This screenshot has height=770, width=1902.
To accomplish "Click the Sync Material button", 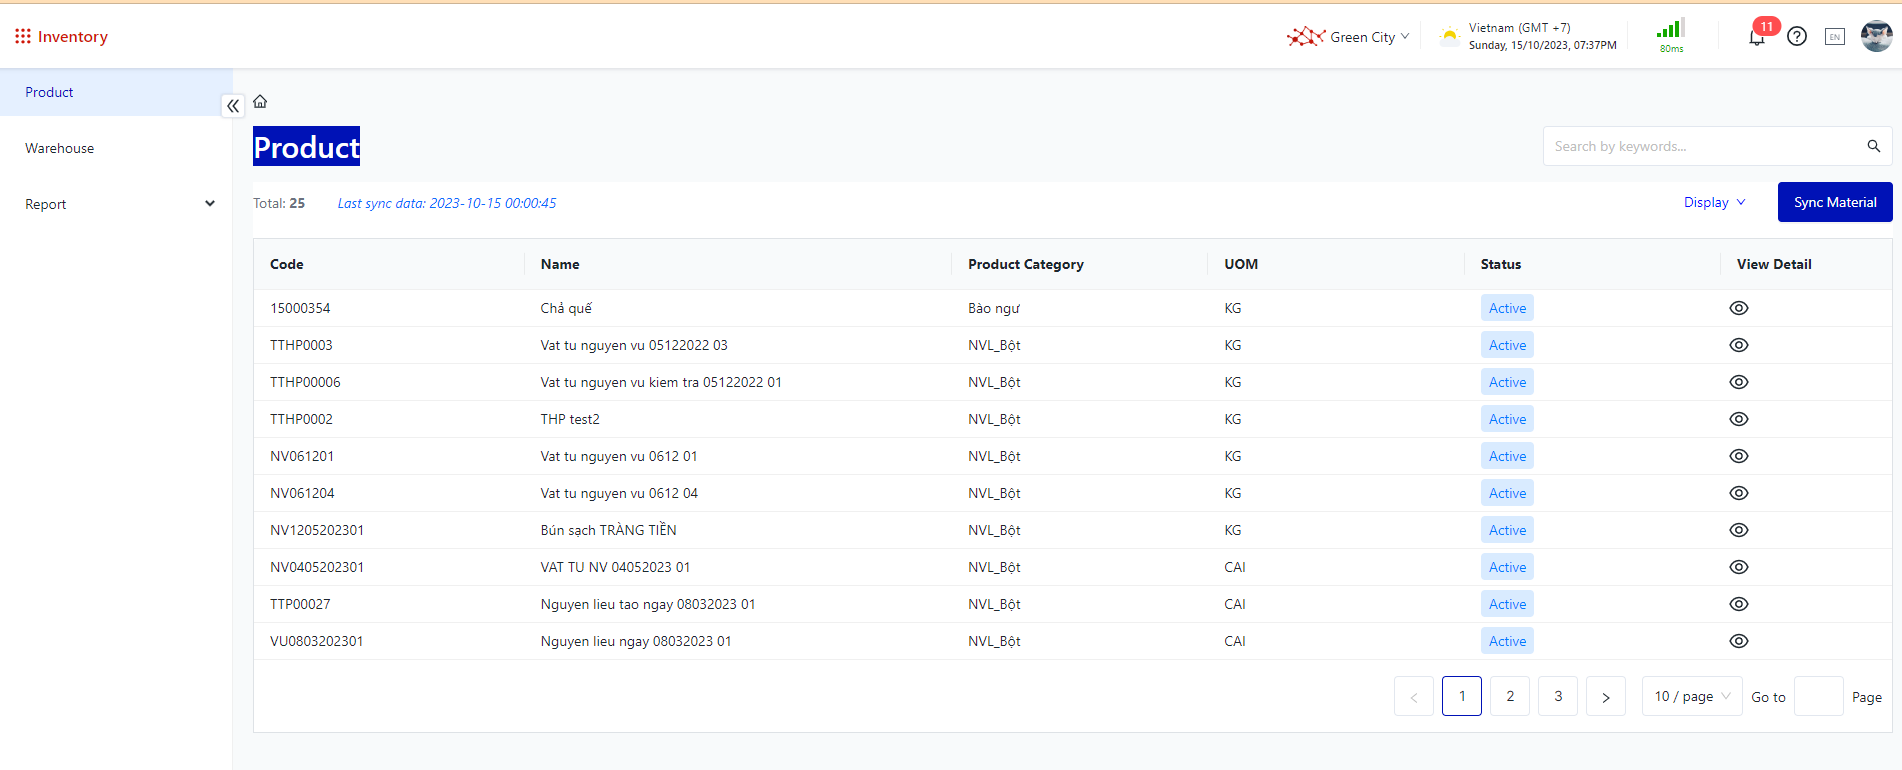I will point(1834,202).
